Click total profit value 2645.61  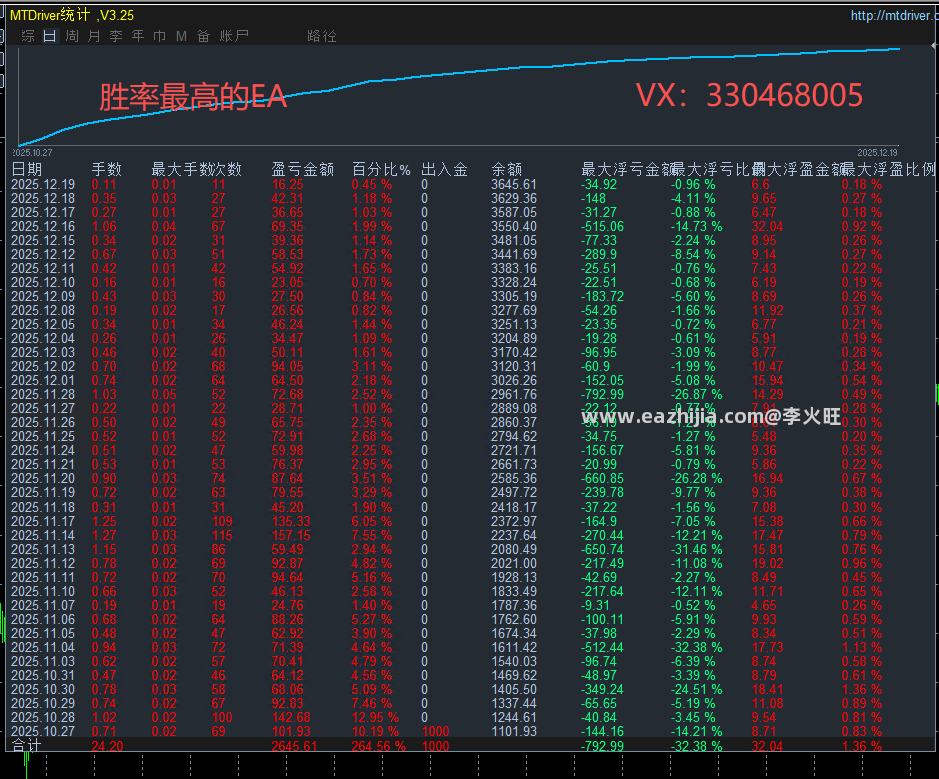[x=294, y=746]
